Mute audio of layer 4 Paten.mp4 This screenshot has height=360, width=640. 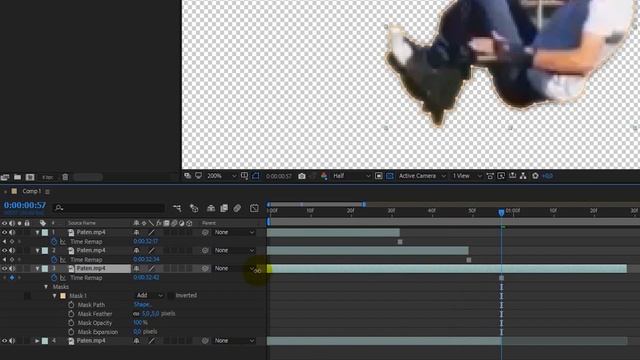pyautogui.click(x=12, y=340)
